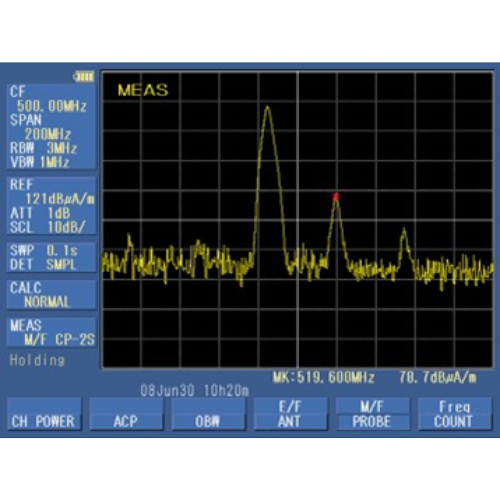Select the E/F ANT softkey
Screen dimensions: 500x500
click(291, 414)
